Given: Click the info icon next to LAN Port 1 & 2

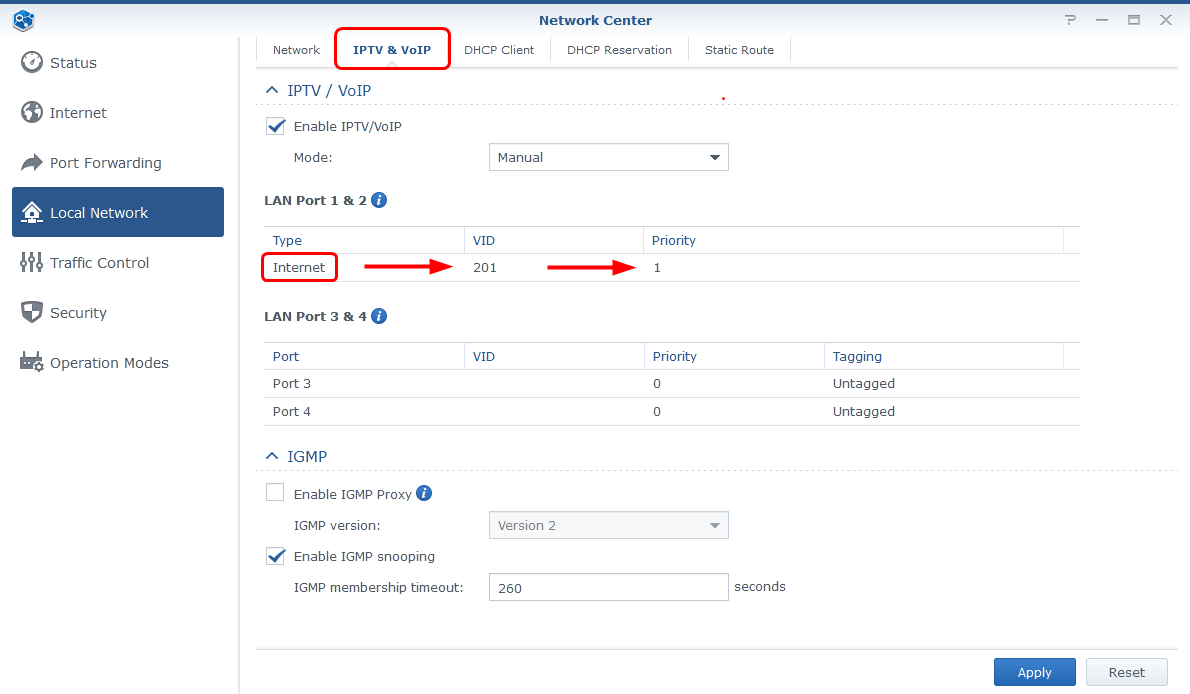Looking at the screenshot, I should pyautogui.click(x=378, y=200).
